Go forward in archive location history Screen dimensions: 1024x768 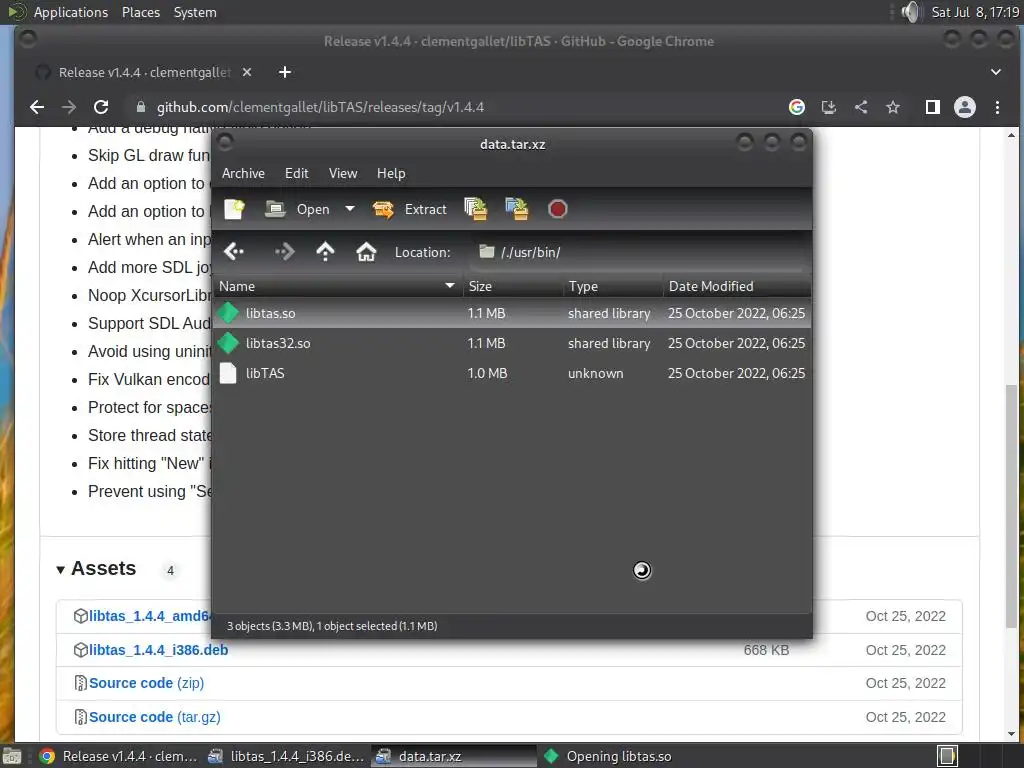point(284,251)
